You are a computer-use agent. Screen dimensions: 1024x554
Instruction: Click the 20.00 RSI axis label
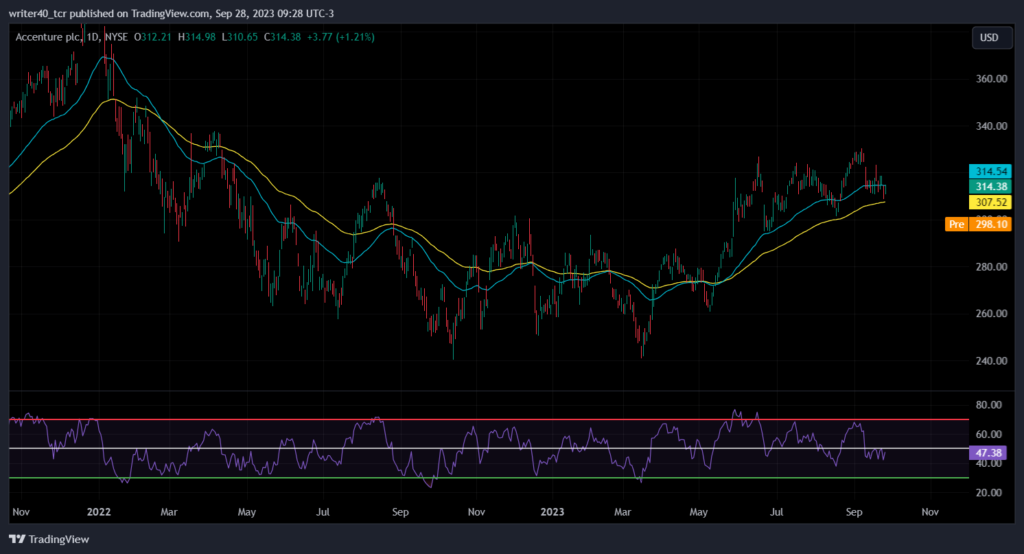pyautogui.click(x=989, y=493)
